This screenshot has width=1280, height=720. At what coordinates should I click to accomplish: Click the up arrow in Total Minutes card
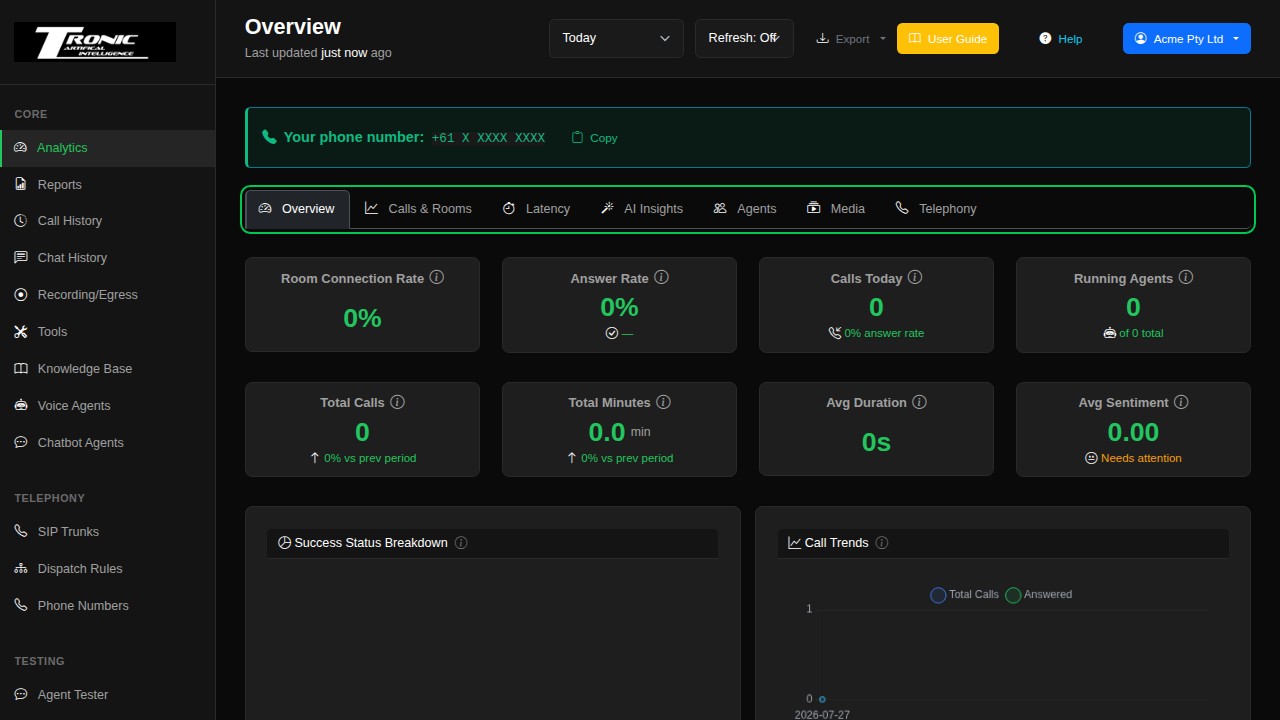click(572, 458)
